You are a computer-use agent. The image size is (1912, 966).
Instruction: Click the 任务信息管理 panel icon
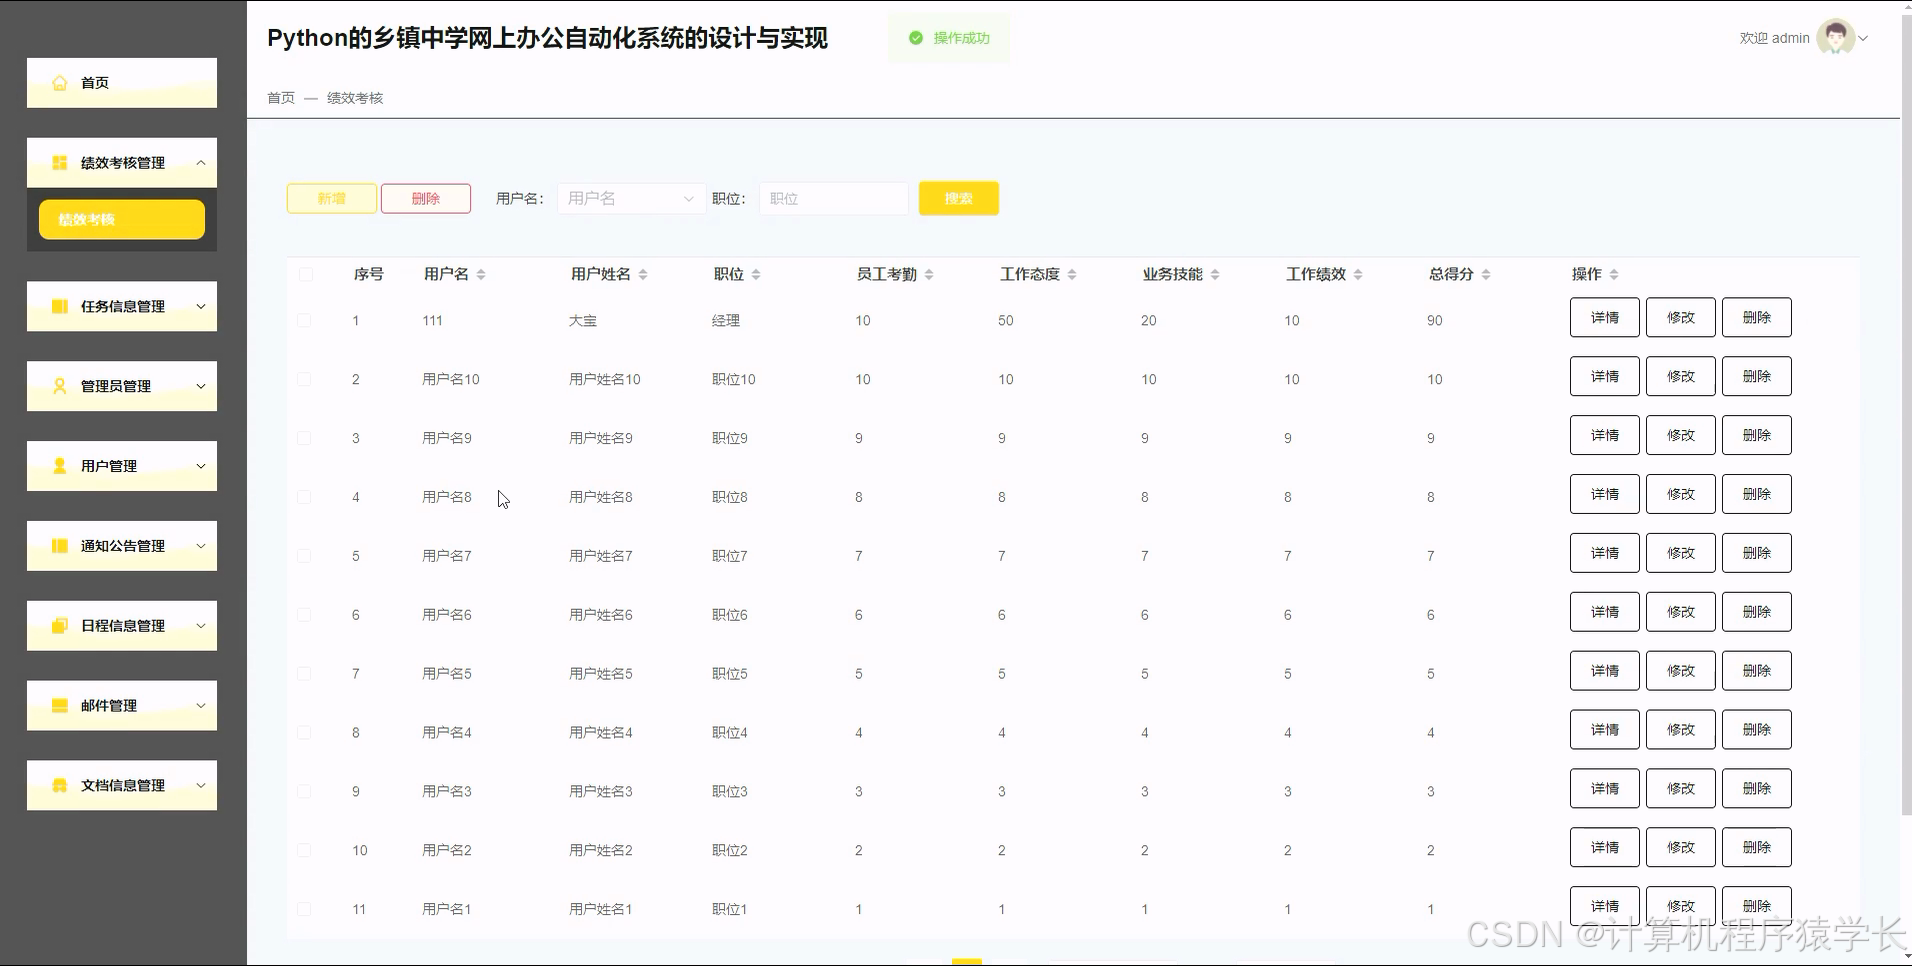click(60, 306)
